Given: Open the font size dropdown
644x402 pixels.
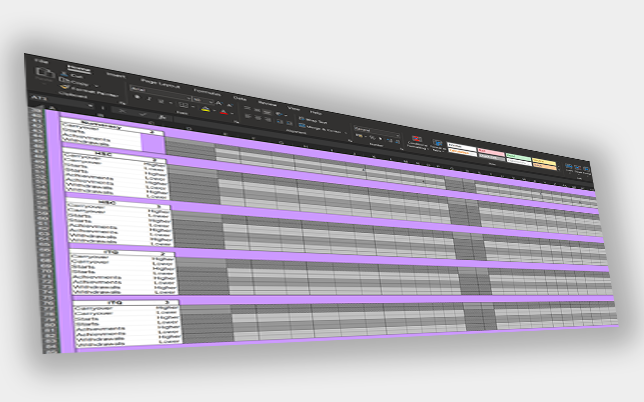Looking at the screenshot, I should [x=211, y=102].
